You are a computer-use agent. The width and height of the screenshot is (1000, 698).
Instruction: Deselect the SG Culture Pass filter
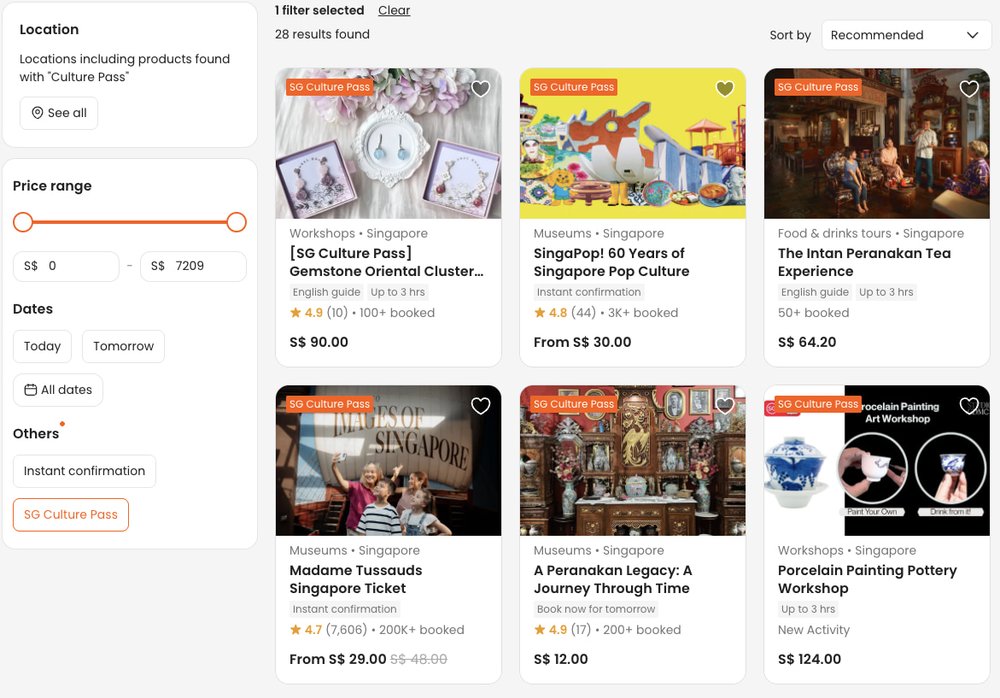[71, 515]
